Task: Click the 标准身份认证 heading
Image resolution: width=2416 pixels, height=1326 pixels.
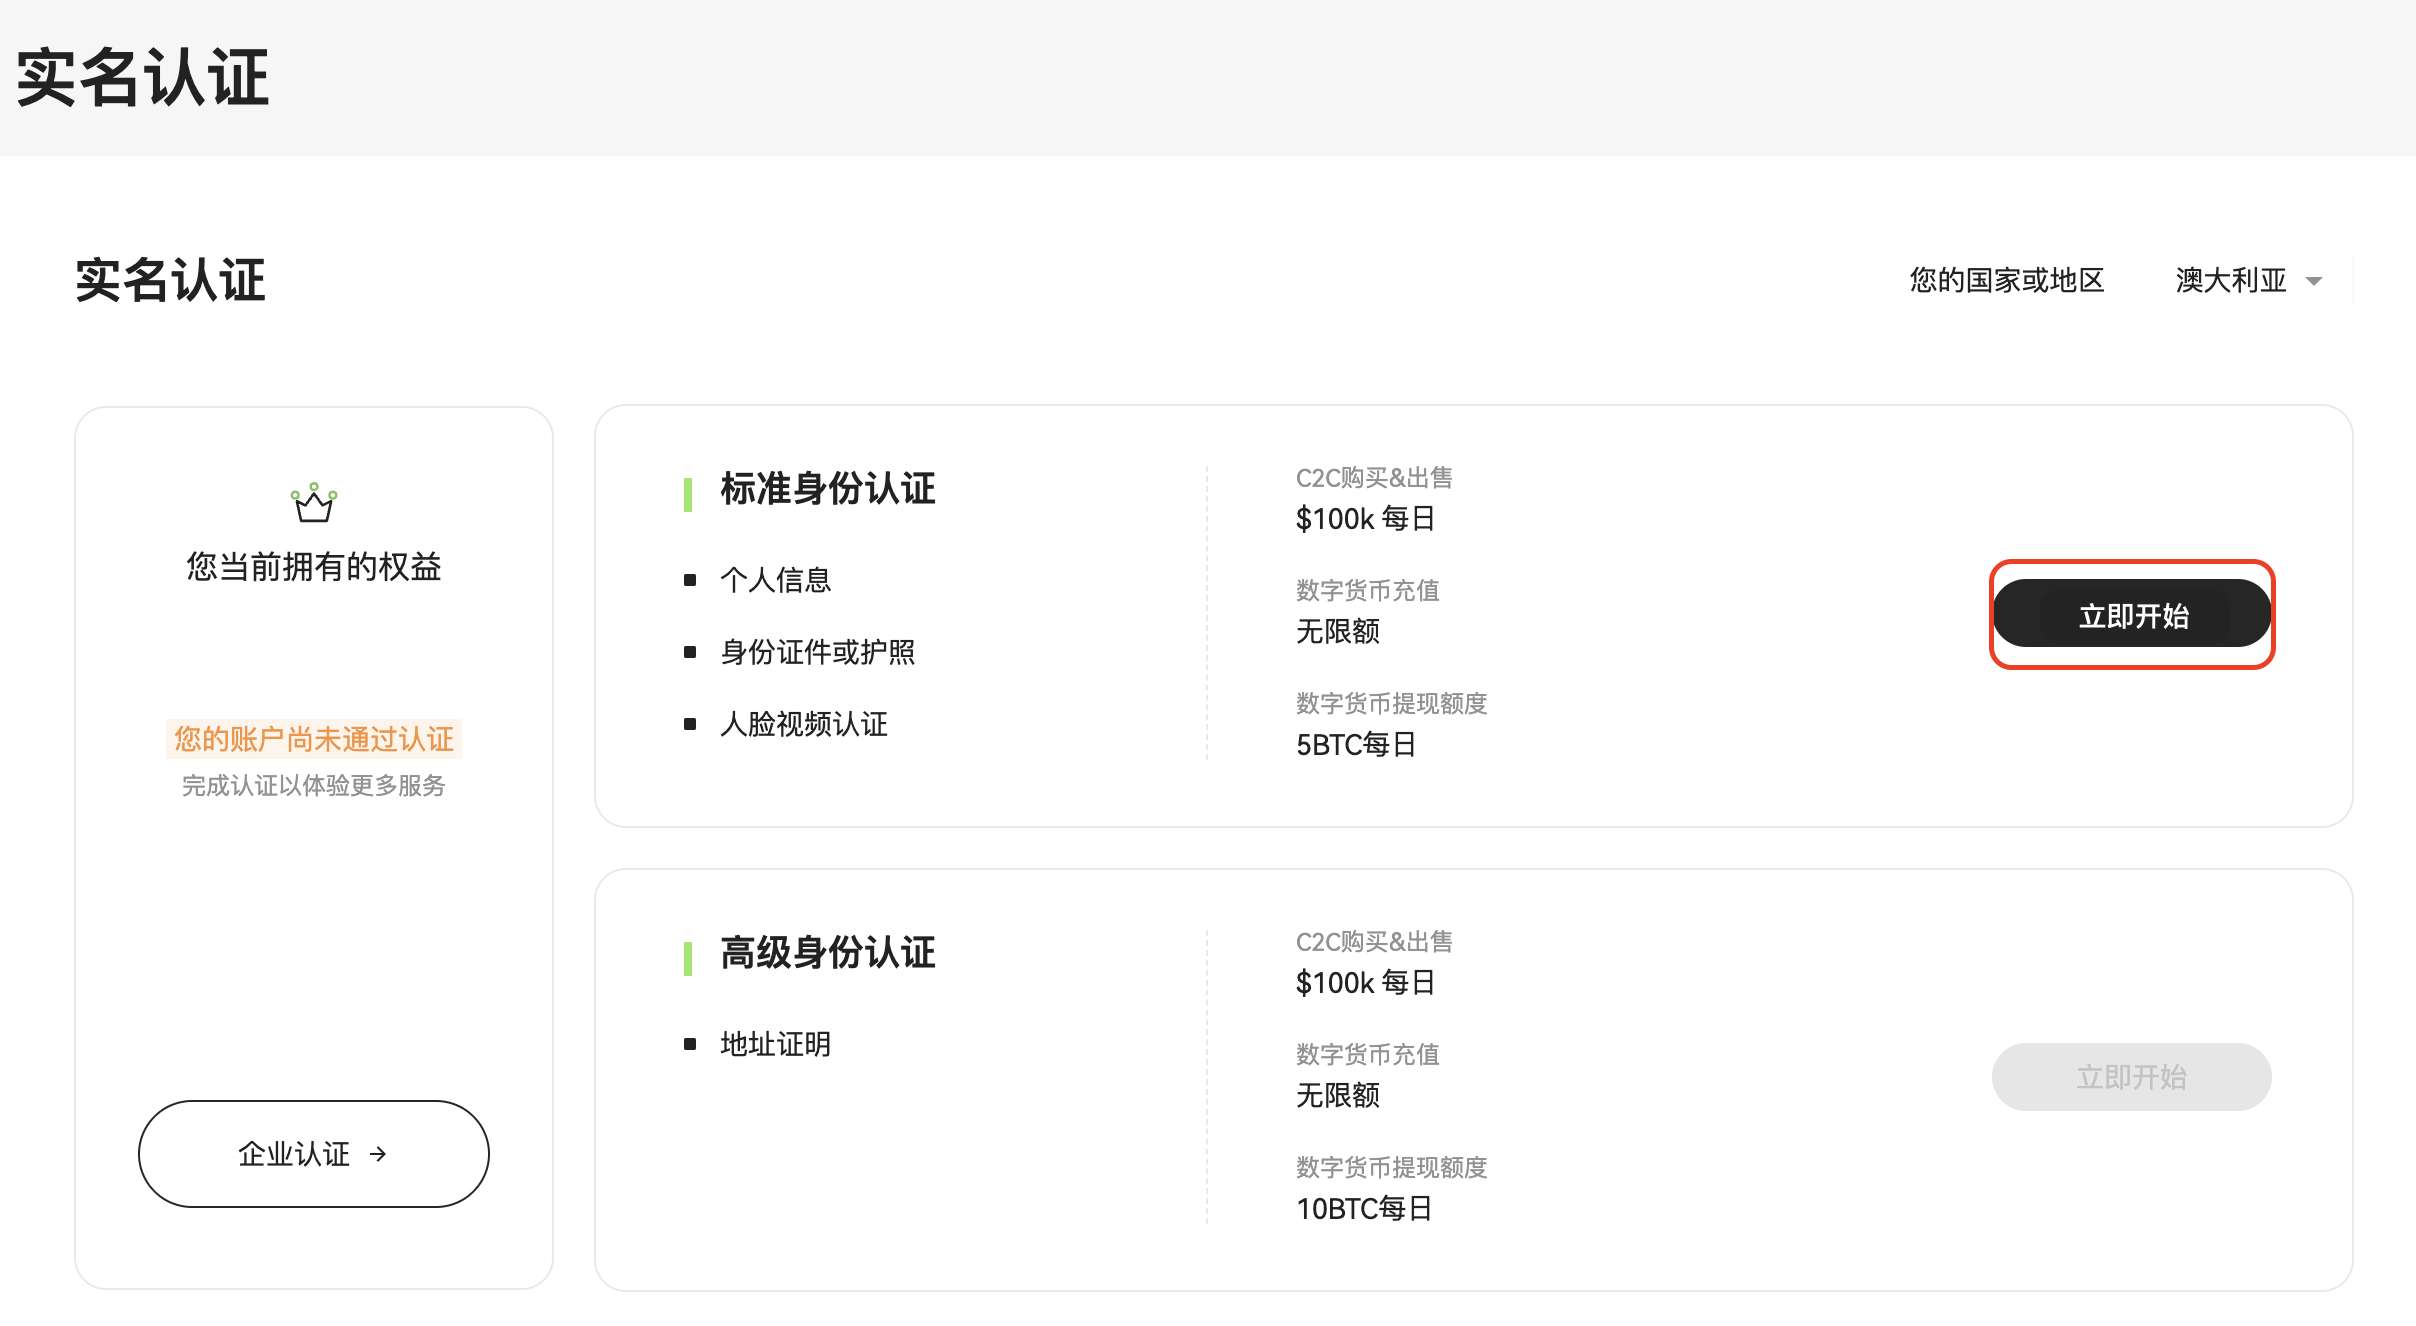Action: [x=827, y=489]
